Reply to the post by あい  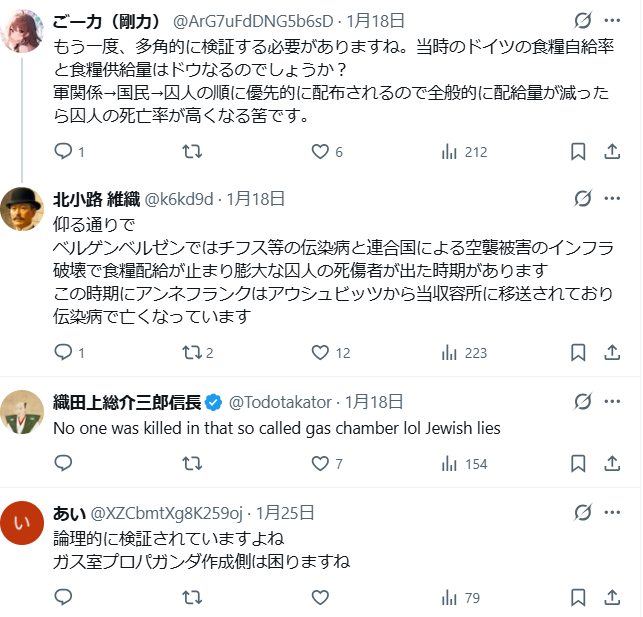click(63, 598)
